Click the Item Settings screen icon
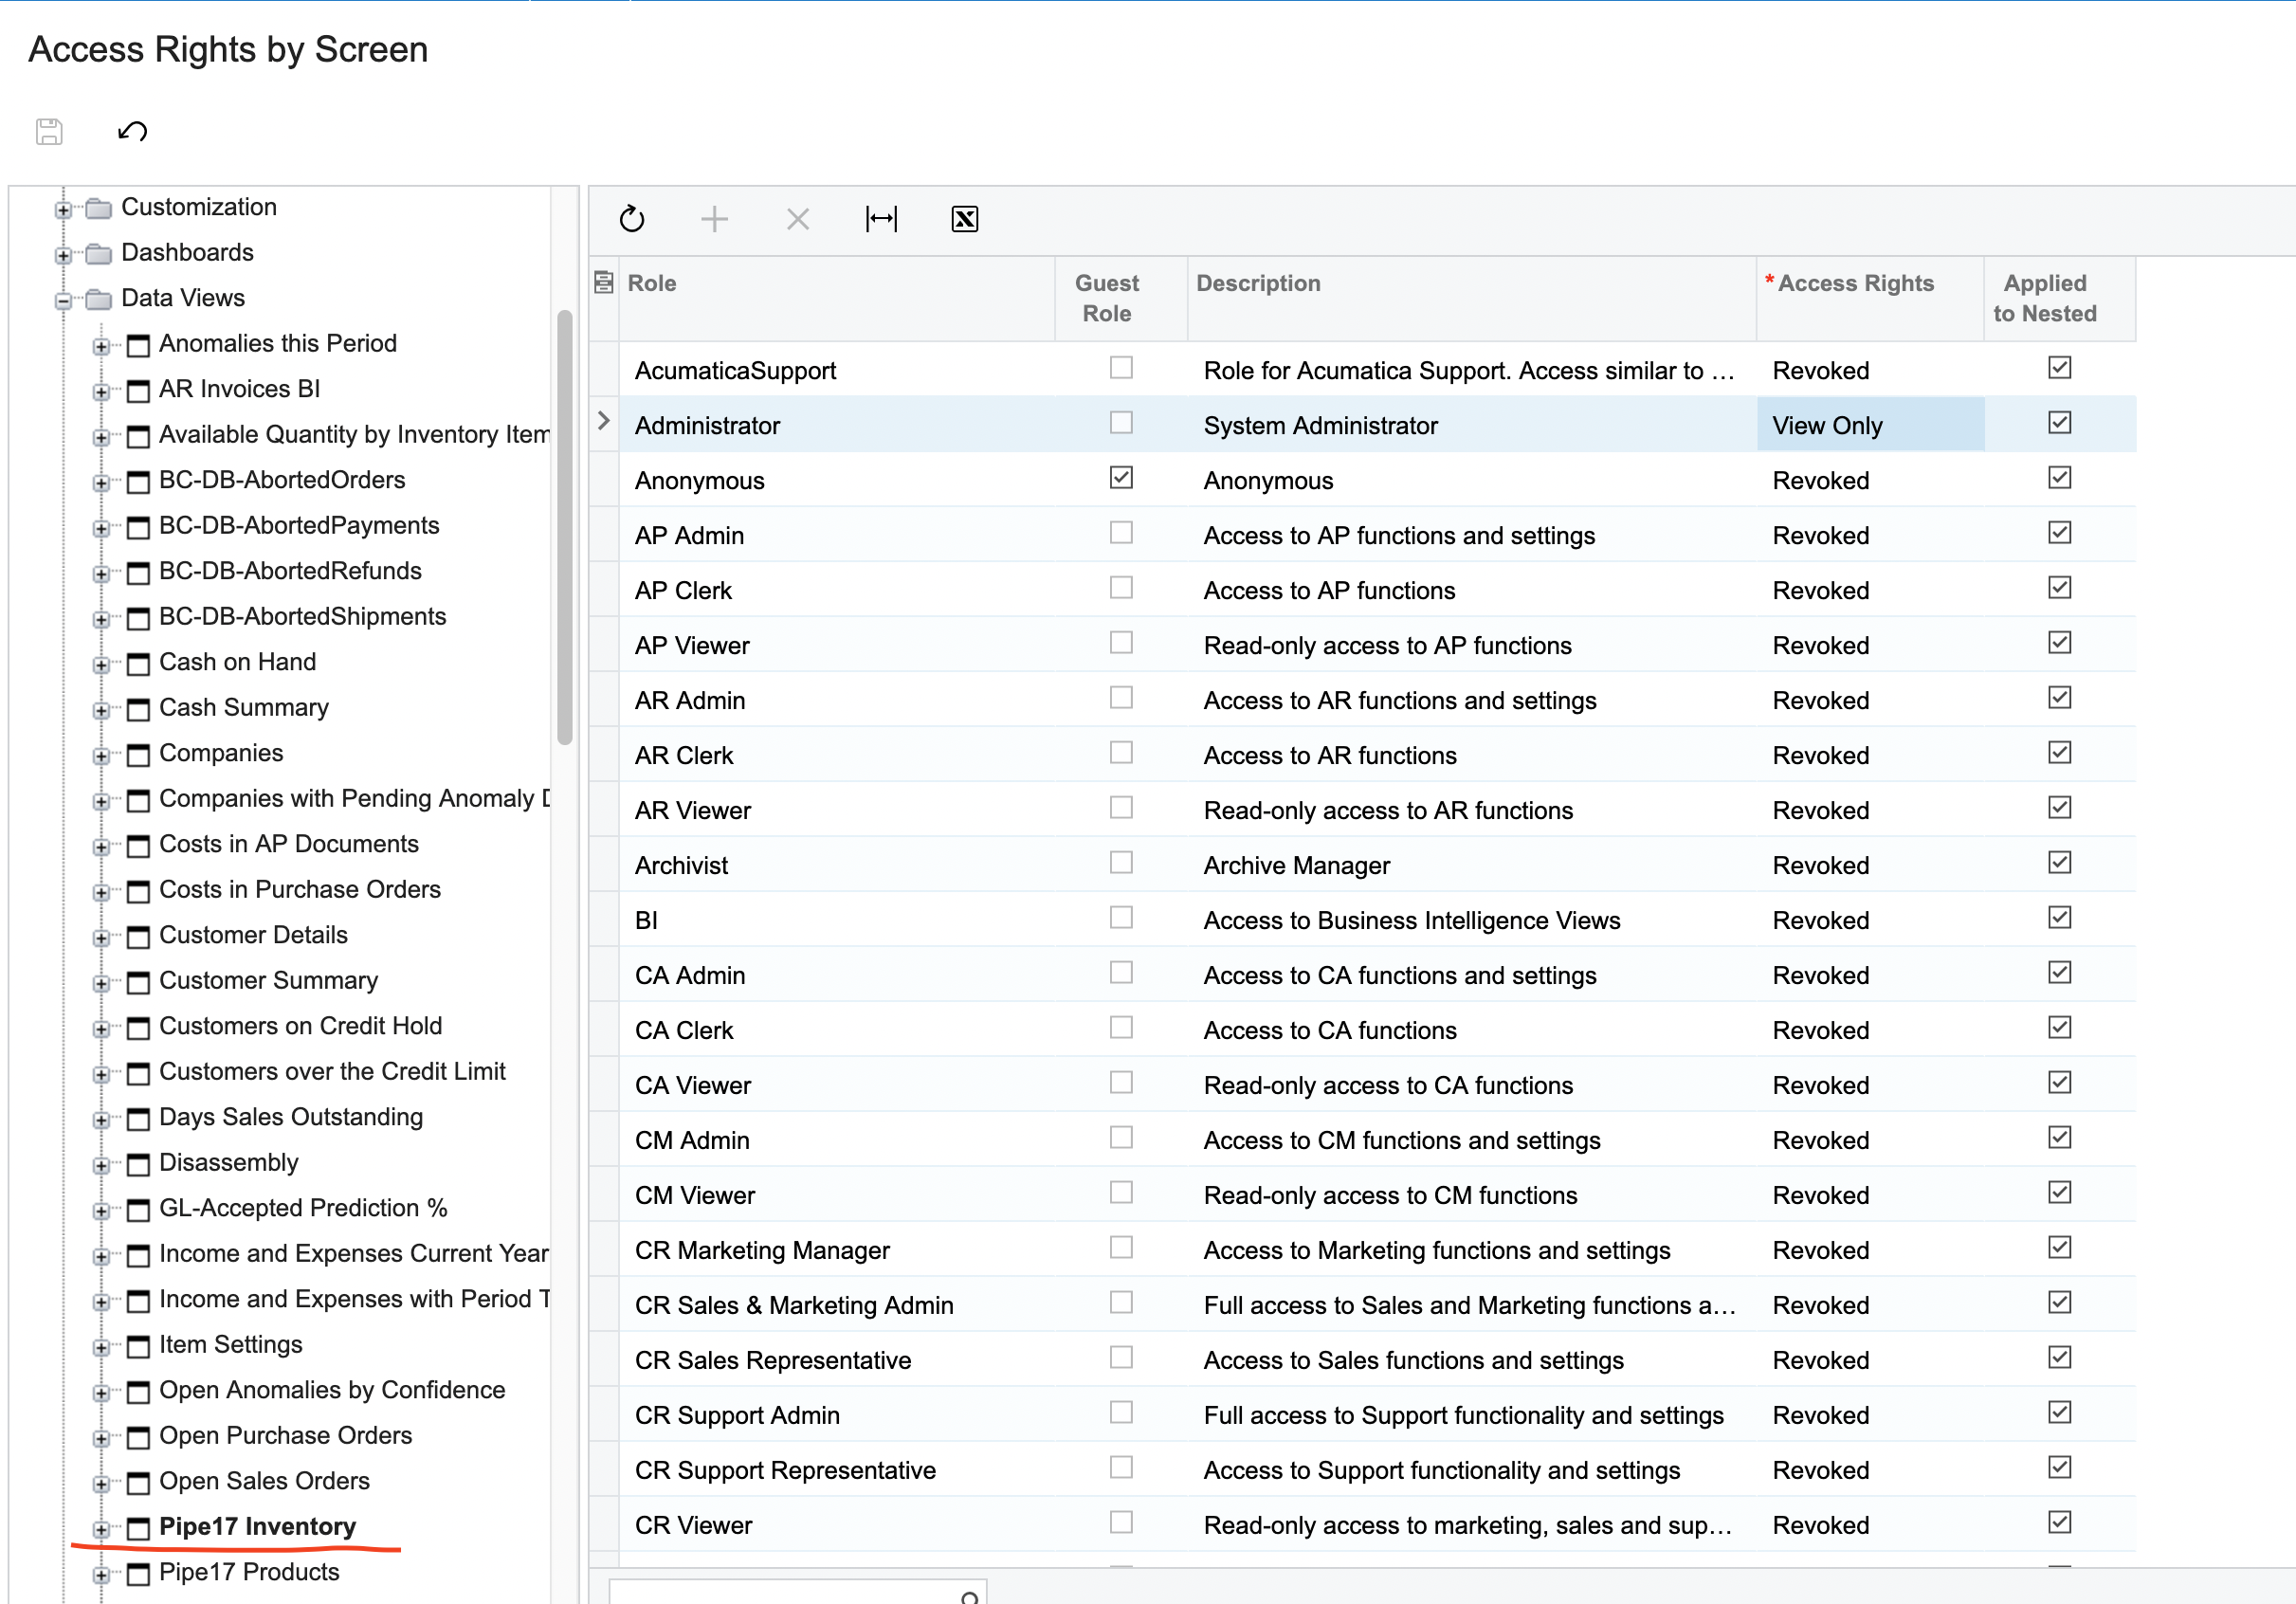2296x1604 pixels. click(x=139, y=1347)
